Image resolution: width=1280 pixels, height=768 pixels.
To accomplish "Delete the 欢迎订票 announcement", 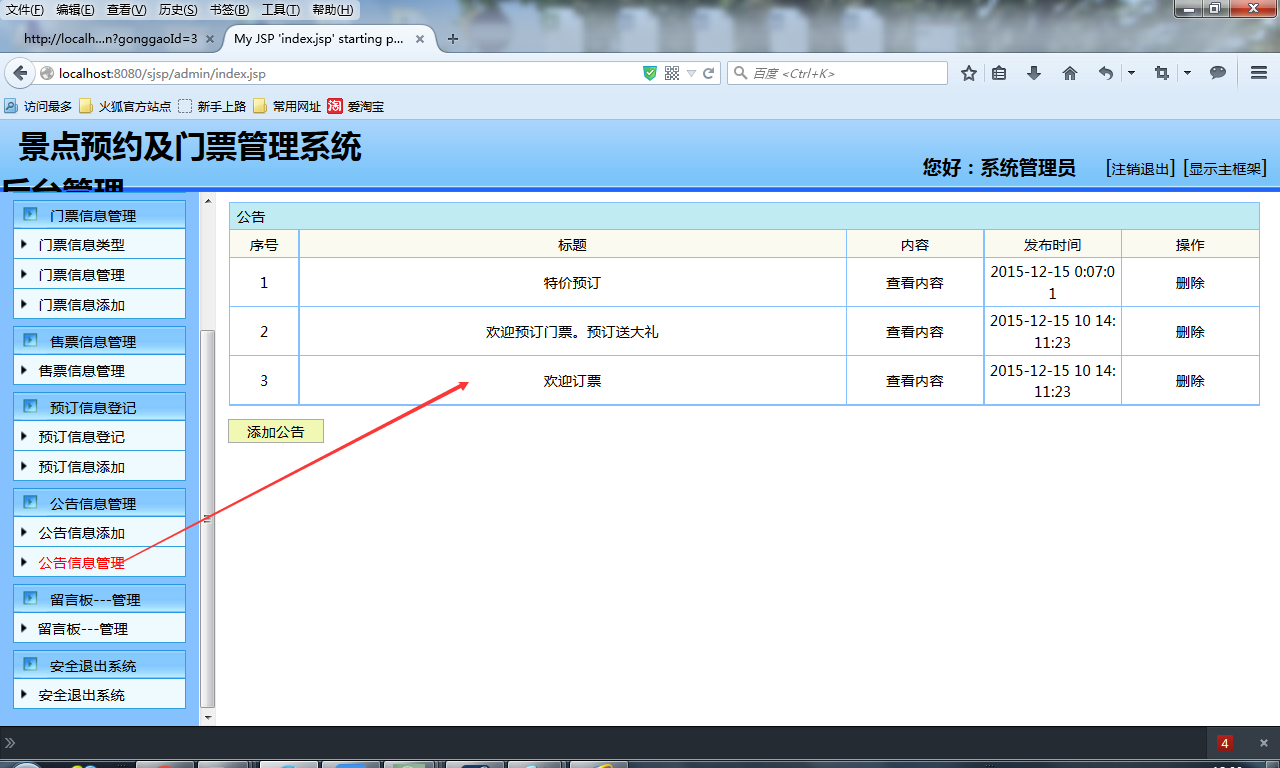I will point(1190,381).
